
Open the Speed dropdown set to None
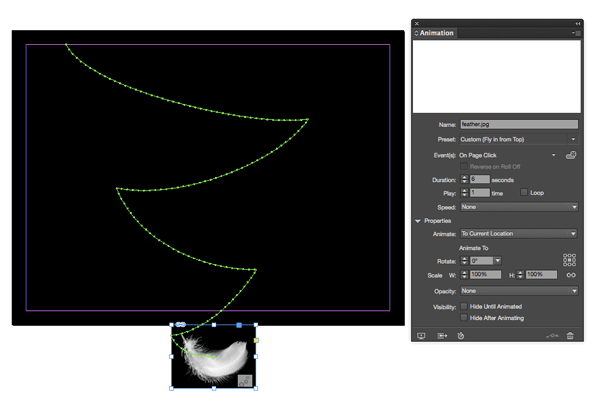click(x=519, y=207)
